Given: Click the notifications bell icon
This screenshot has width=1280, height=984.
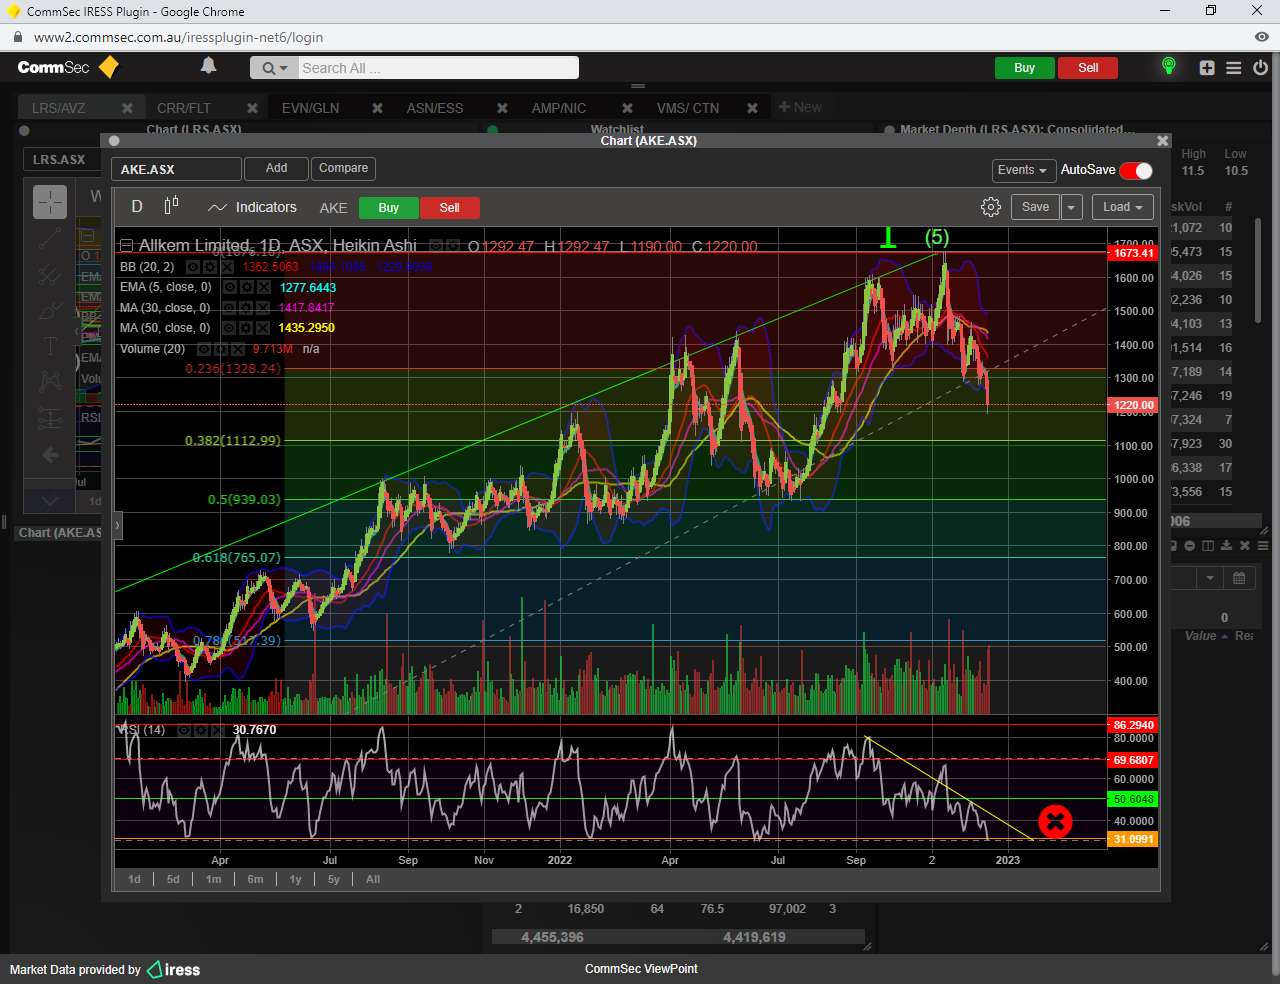Looking at the screenshot, I should pos(208,66).
